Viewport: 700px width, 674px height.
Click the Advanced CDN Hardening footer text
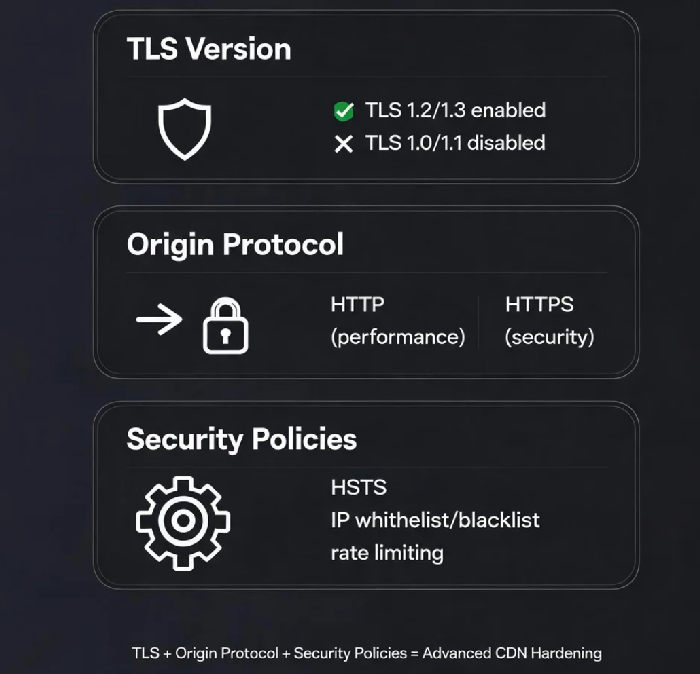512,653
